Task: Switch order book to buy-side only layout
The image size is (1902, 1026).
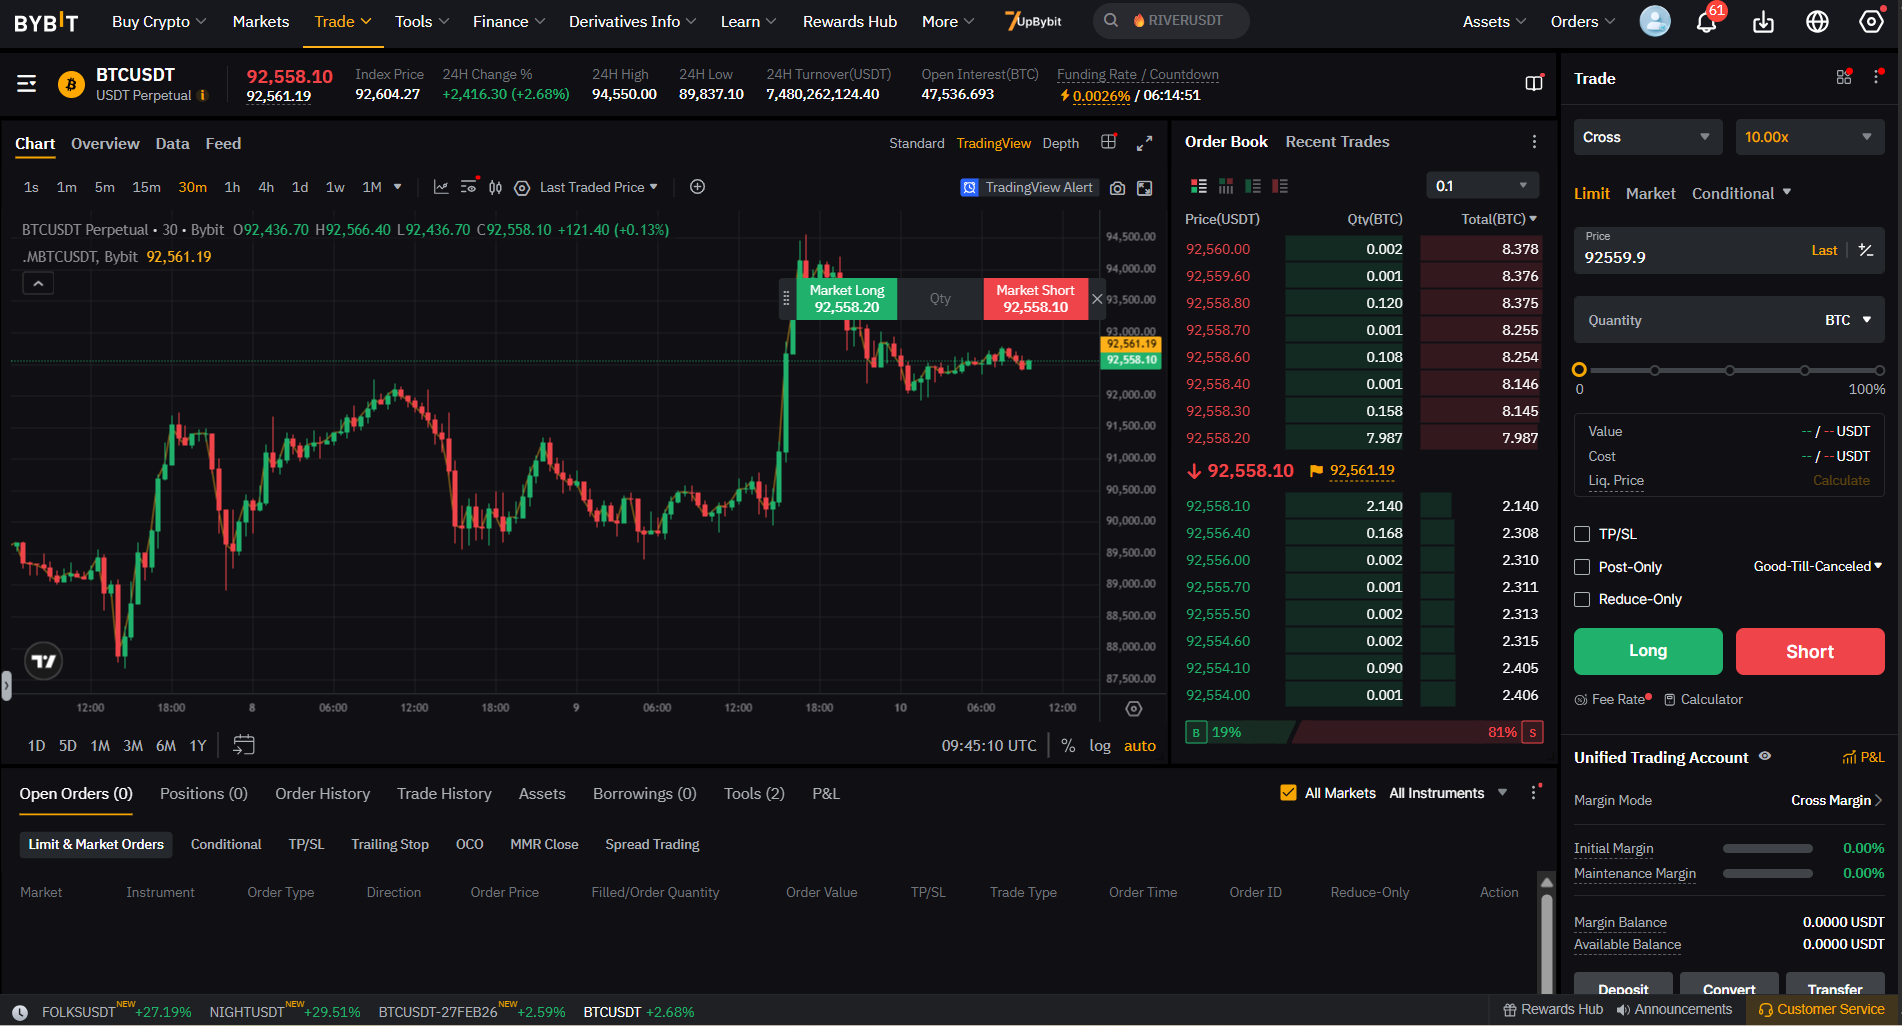Action: pos(1253,185)
